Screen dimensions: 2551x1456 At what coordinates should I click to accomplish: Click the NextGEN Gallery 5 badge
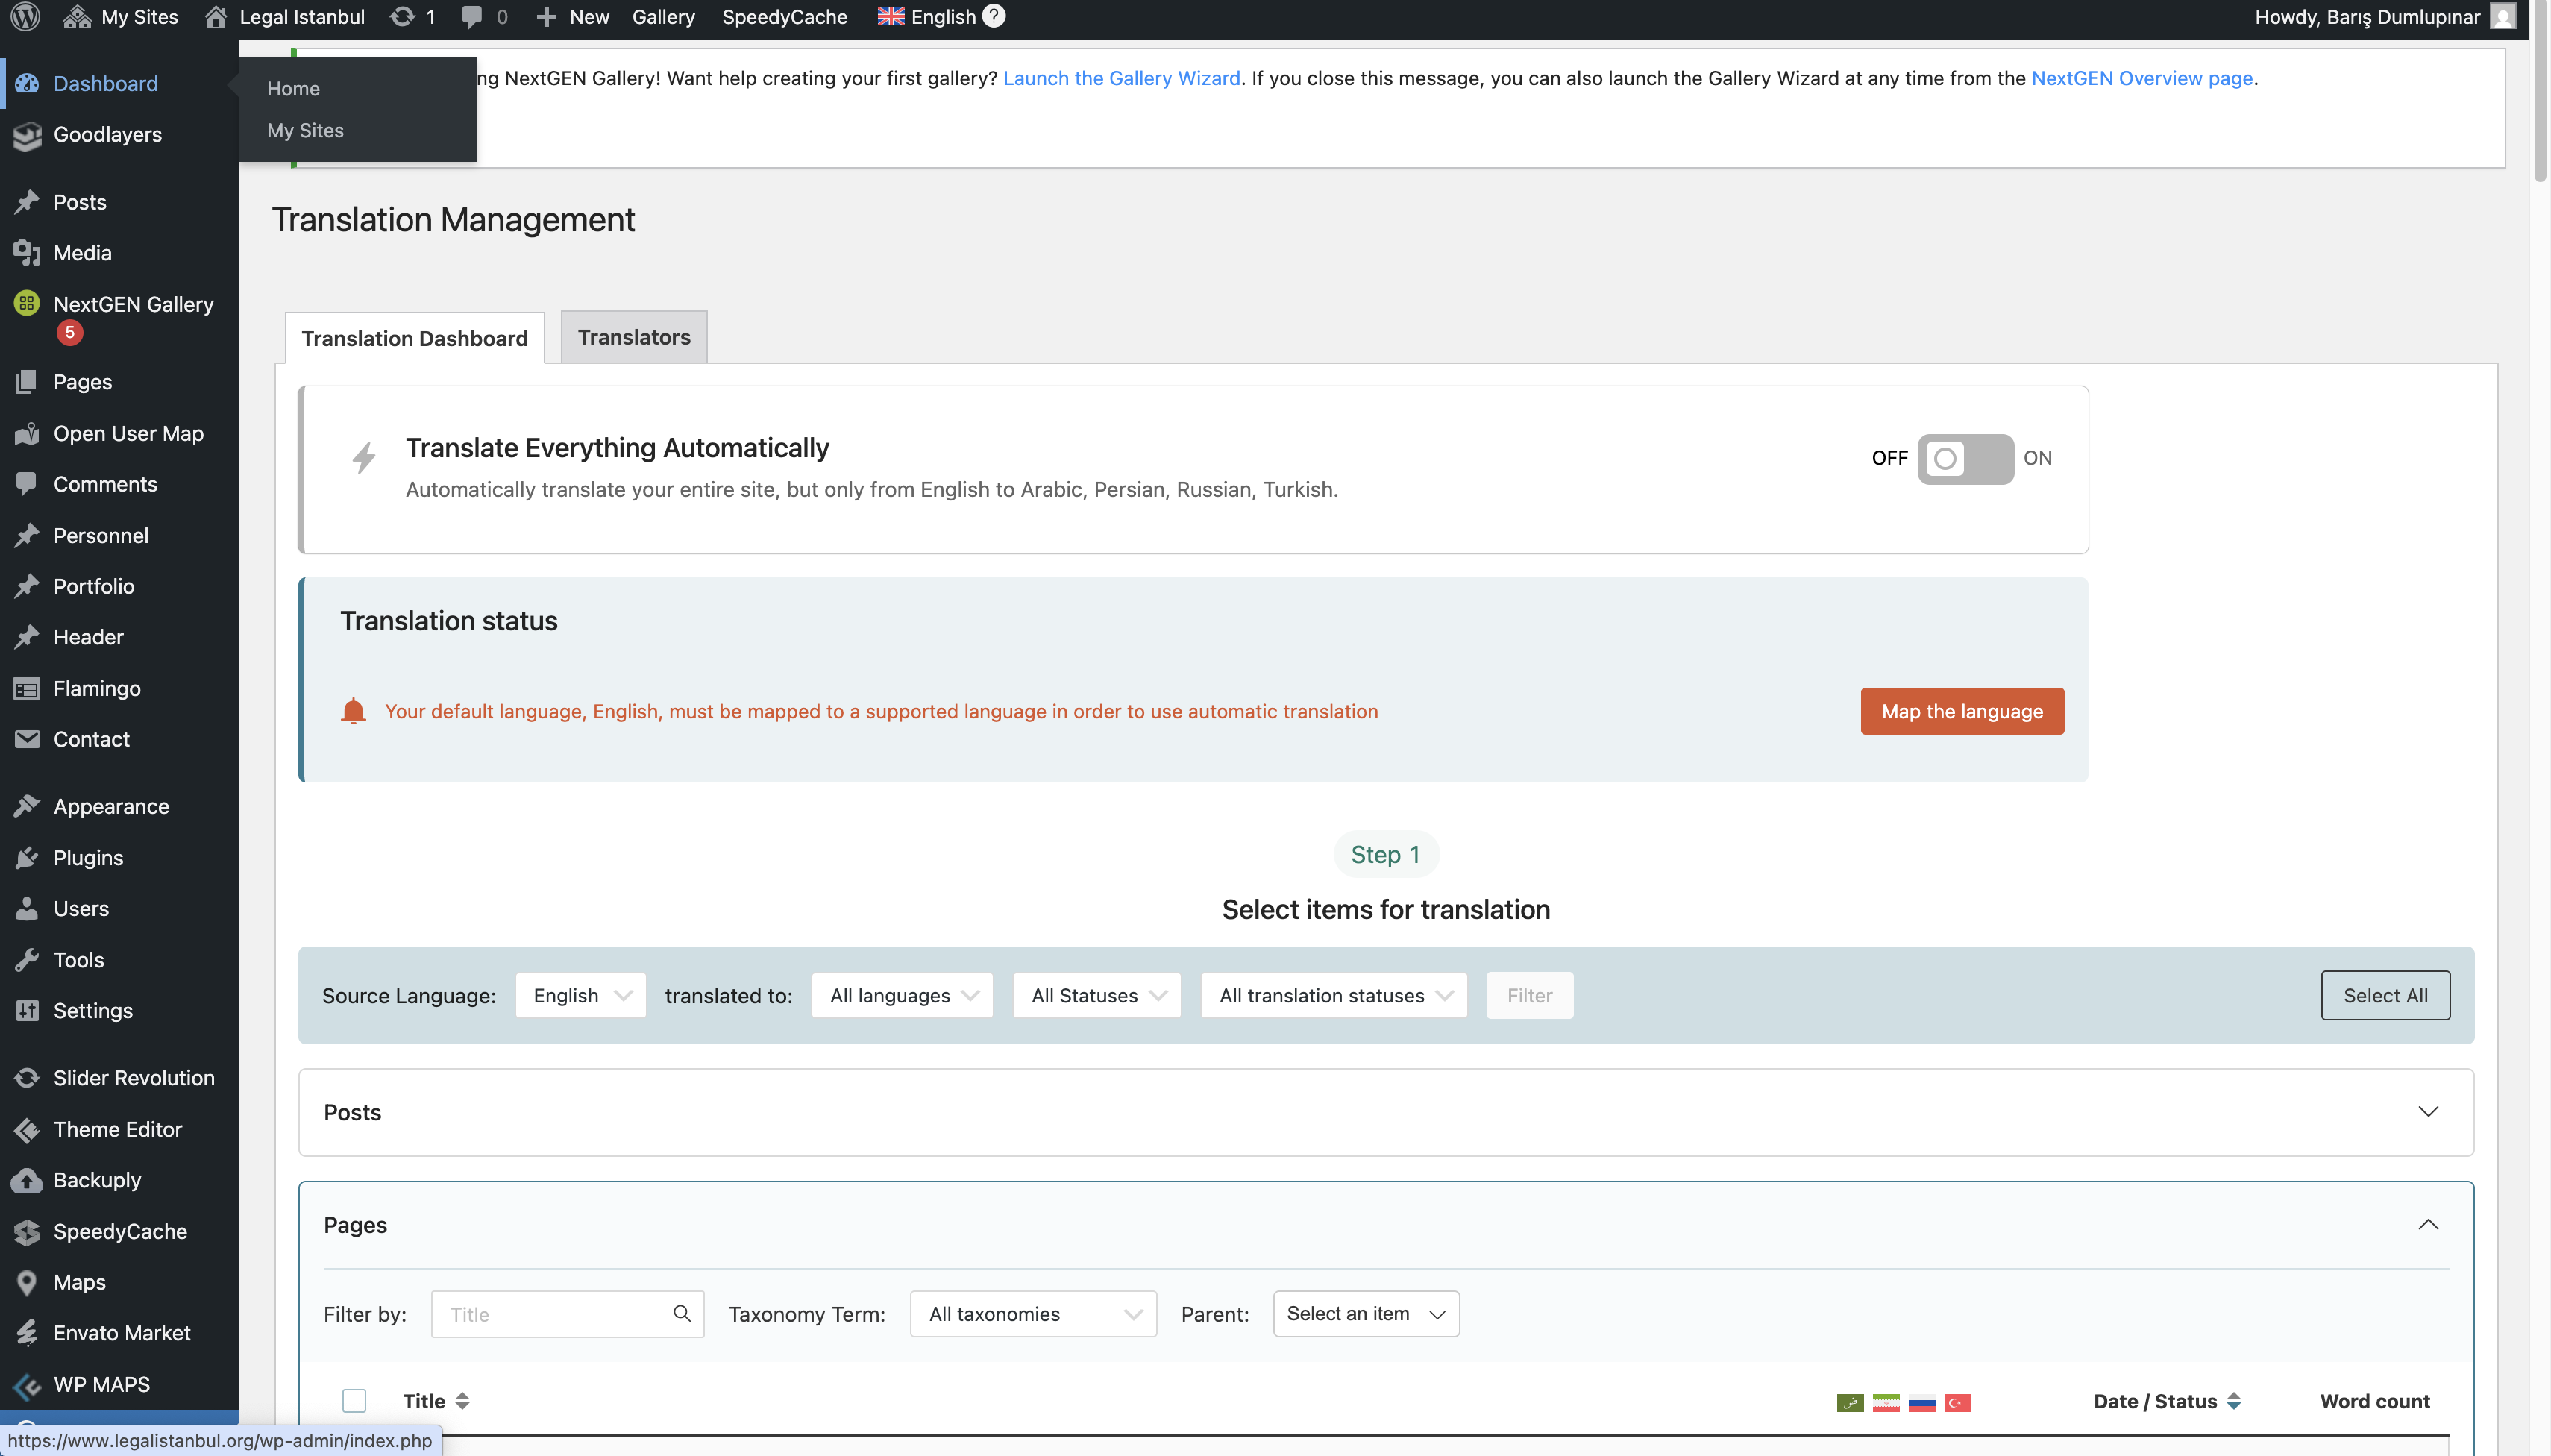point(69,332)
